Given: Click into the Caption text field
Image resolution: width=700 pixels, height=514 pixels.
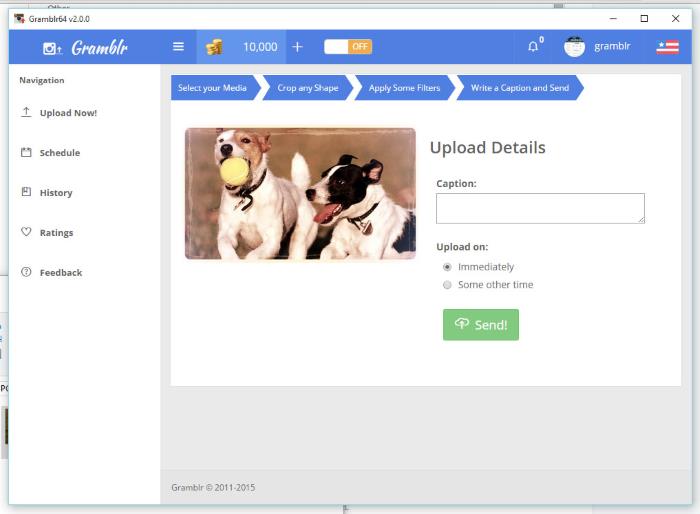Looking at the screenshot, I should tap(540, 208).
